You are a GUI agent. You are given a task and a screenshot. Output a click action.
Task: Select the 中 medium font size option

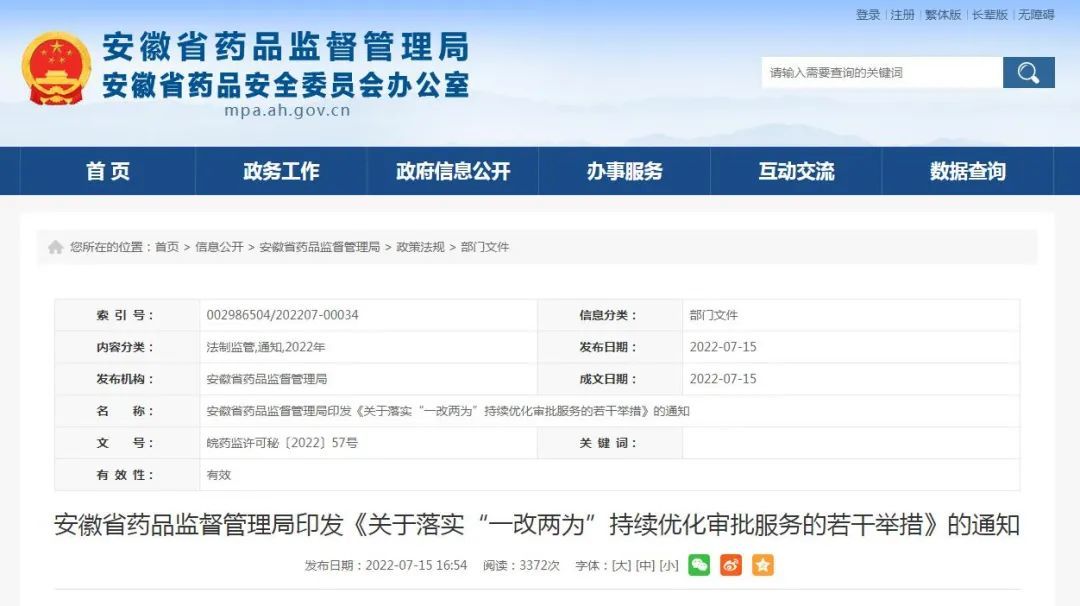tap(645, 565)
